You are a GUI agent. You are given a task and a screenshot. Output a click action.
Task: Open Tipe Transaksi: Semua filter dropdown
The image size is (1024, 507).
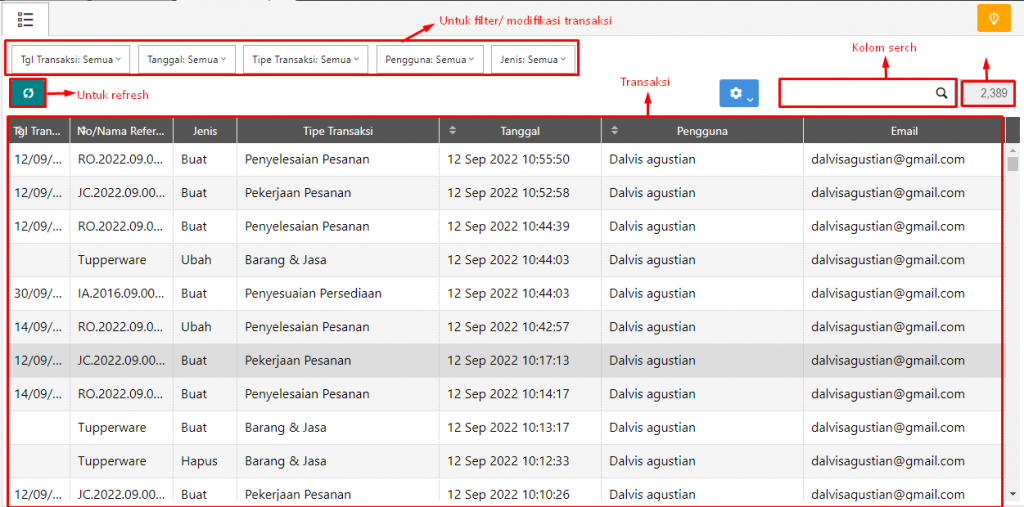click(306, 59)
